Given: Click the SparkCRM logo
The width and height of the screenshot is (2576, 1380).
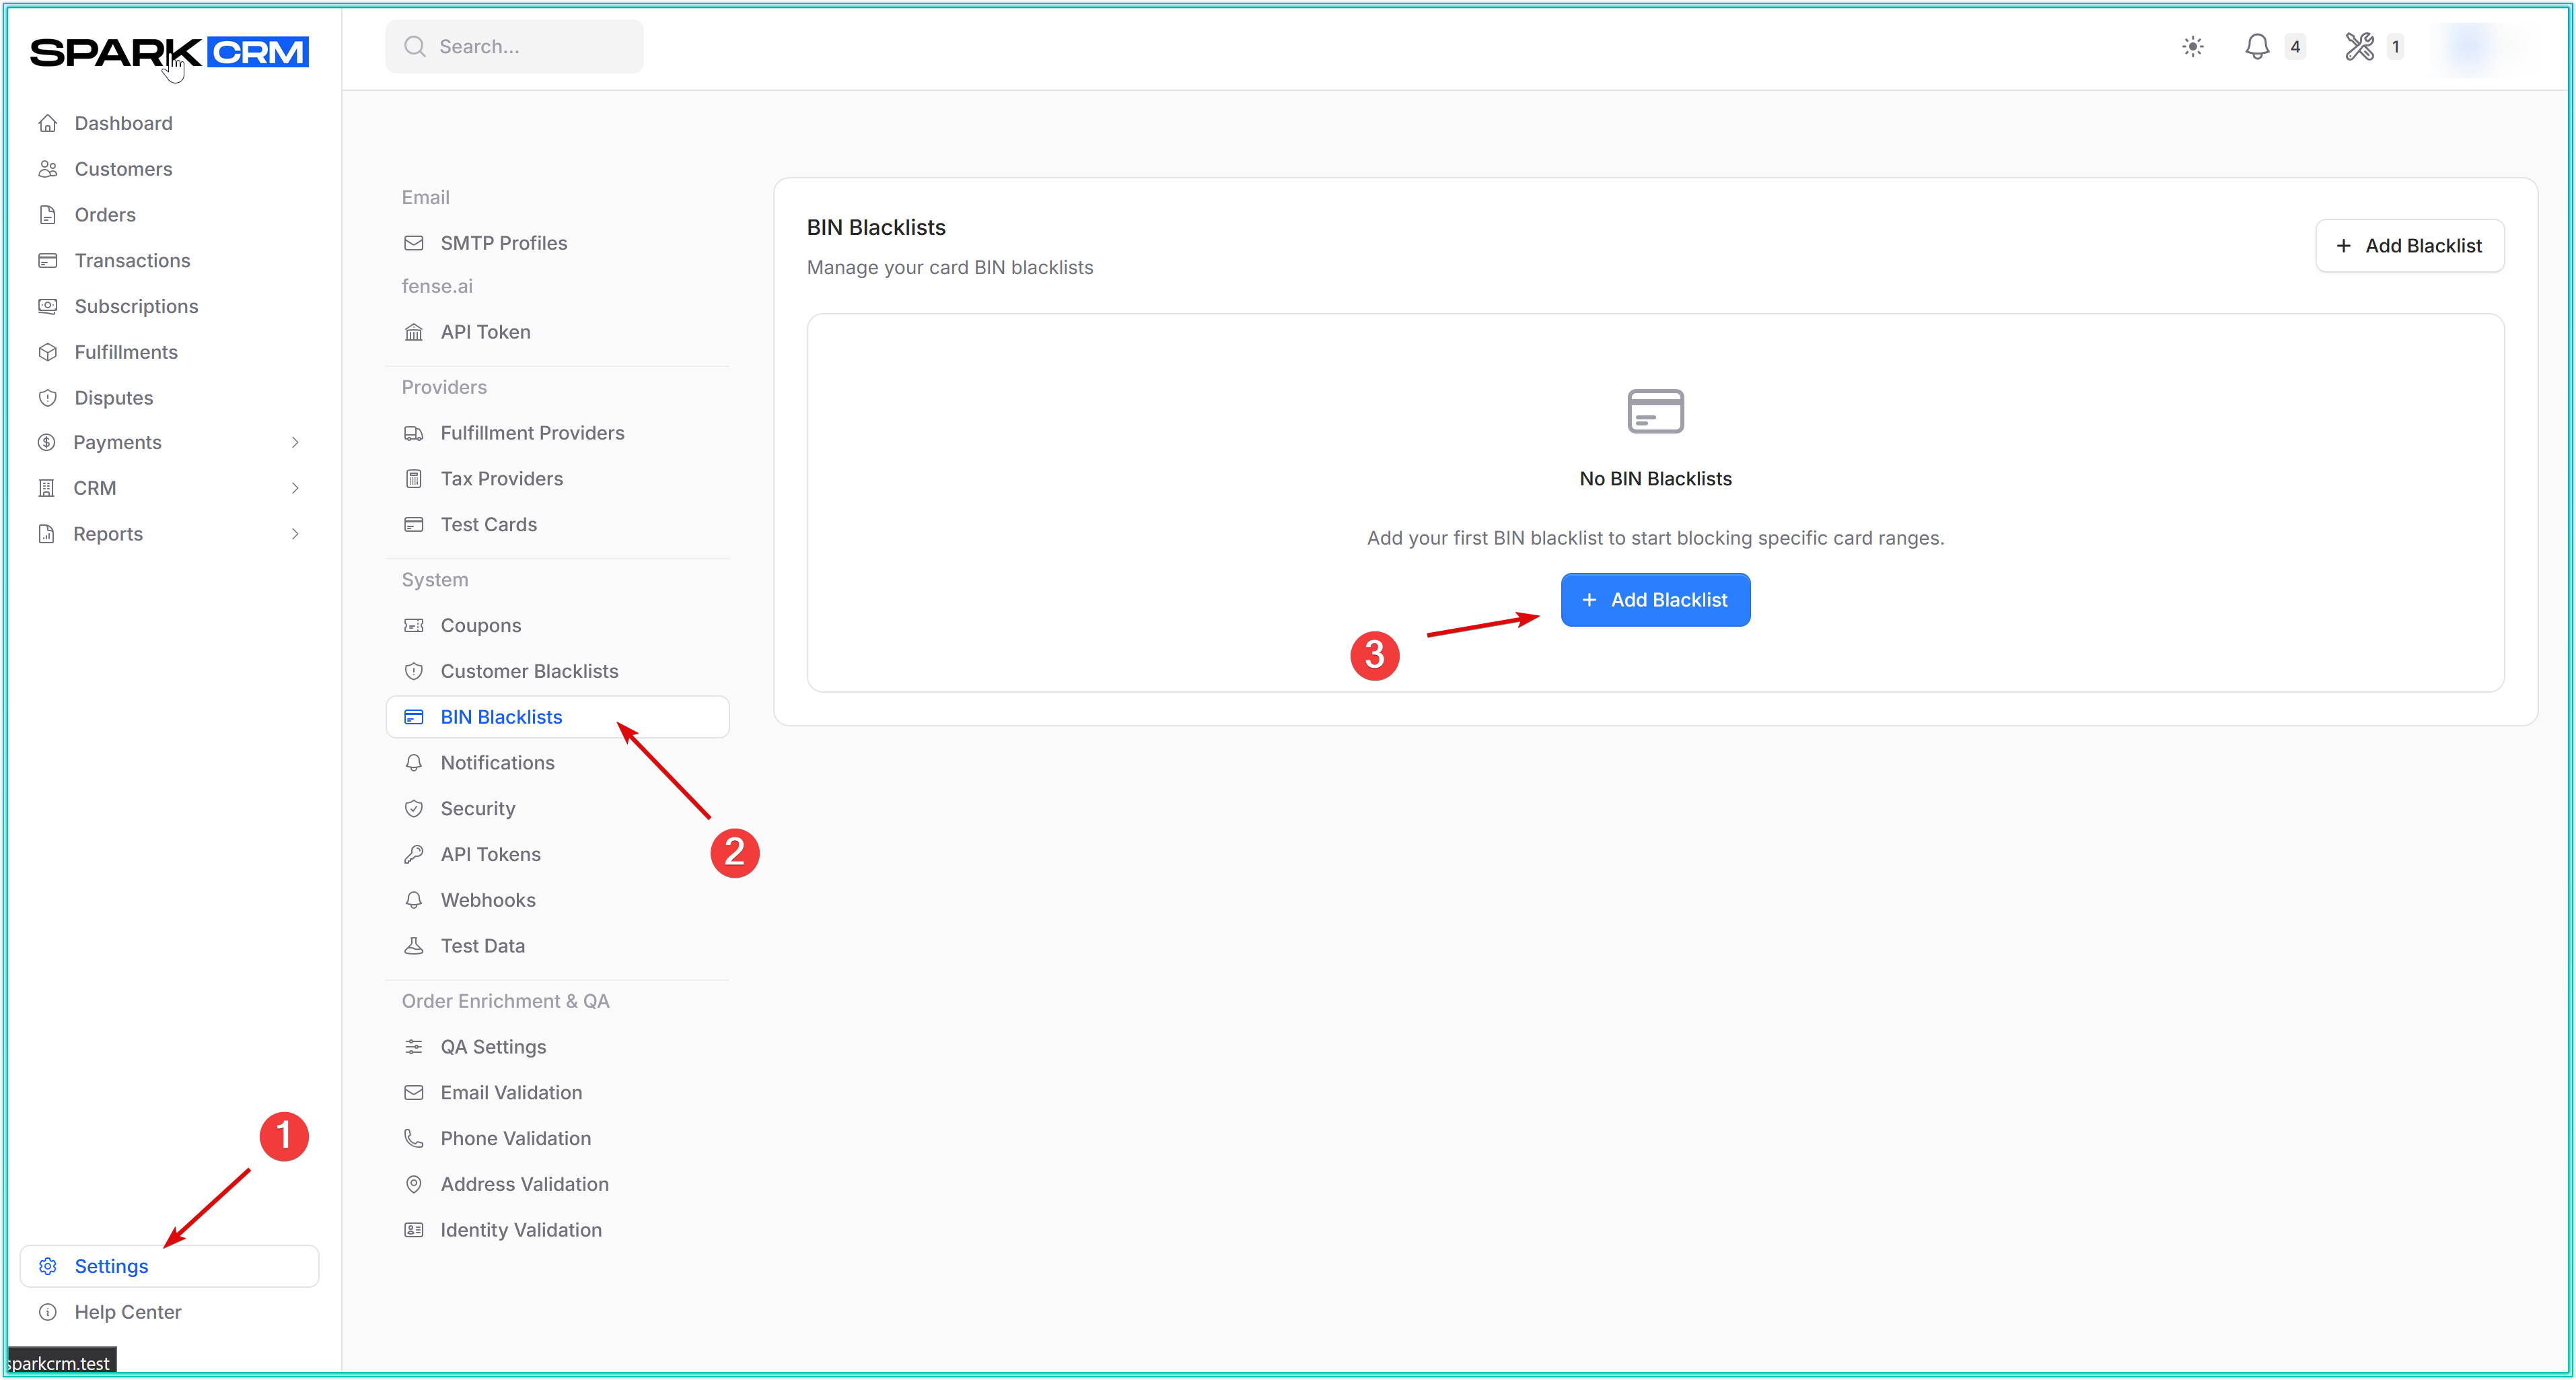Looking at the screenshot, I should click(x=169, y=52).
